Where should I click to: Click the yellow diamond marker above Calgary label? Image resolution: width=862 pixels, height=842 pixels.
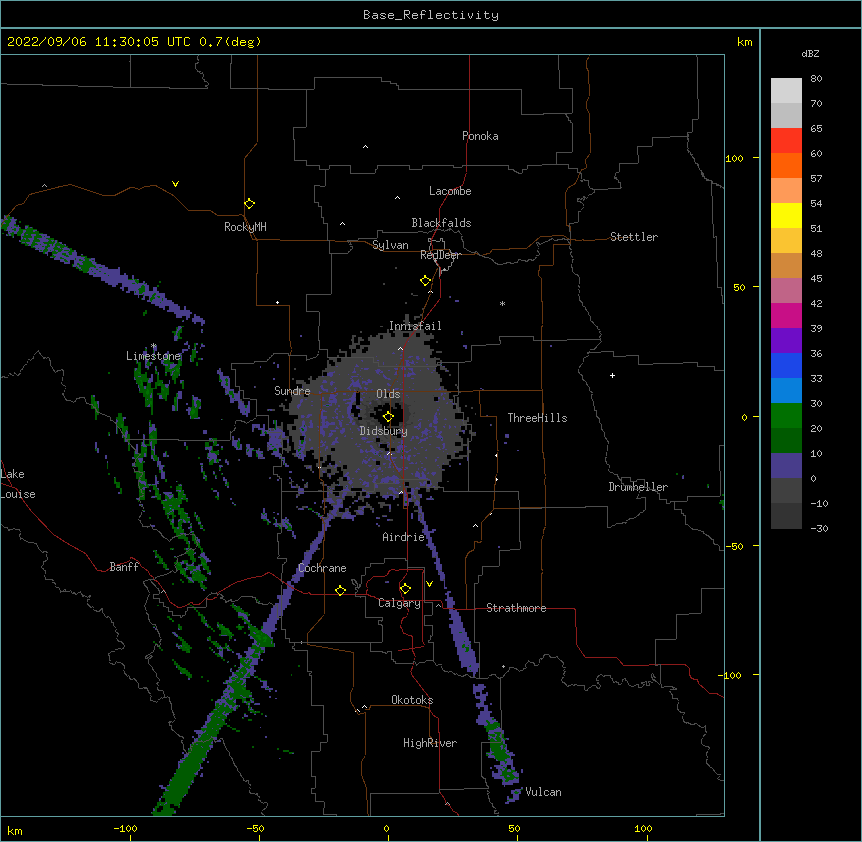point(405,589)
